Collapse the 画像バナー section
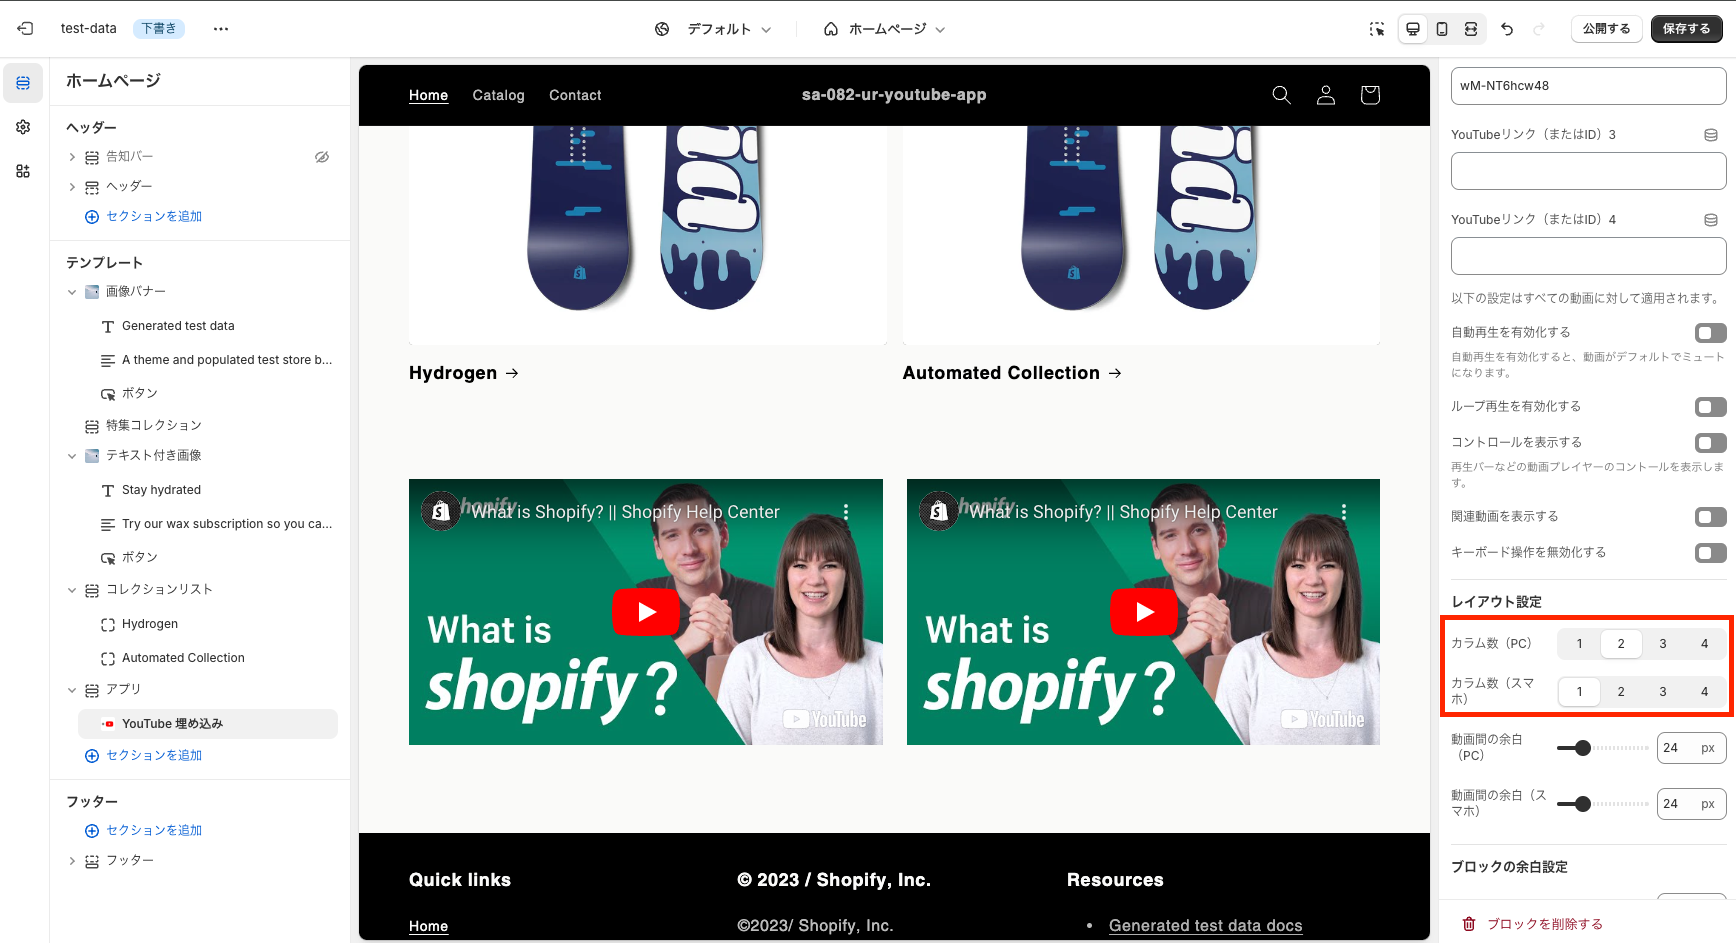This screenshot has height=943, width=1736. [72, 292]
